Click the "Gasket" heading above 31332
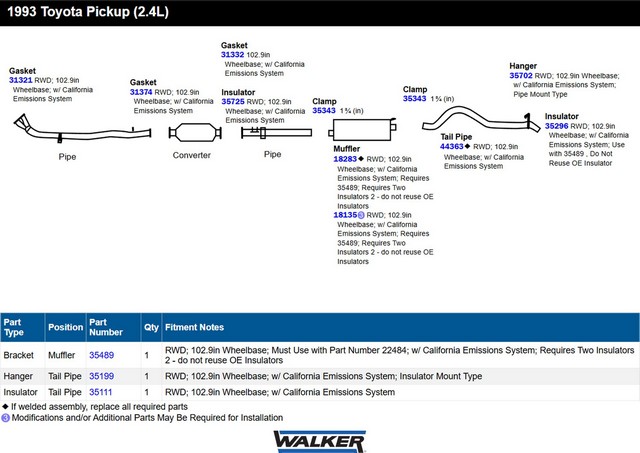 (234, 45)
